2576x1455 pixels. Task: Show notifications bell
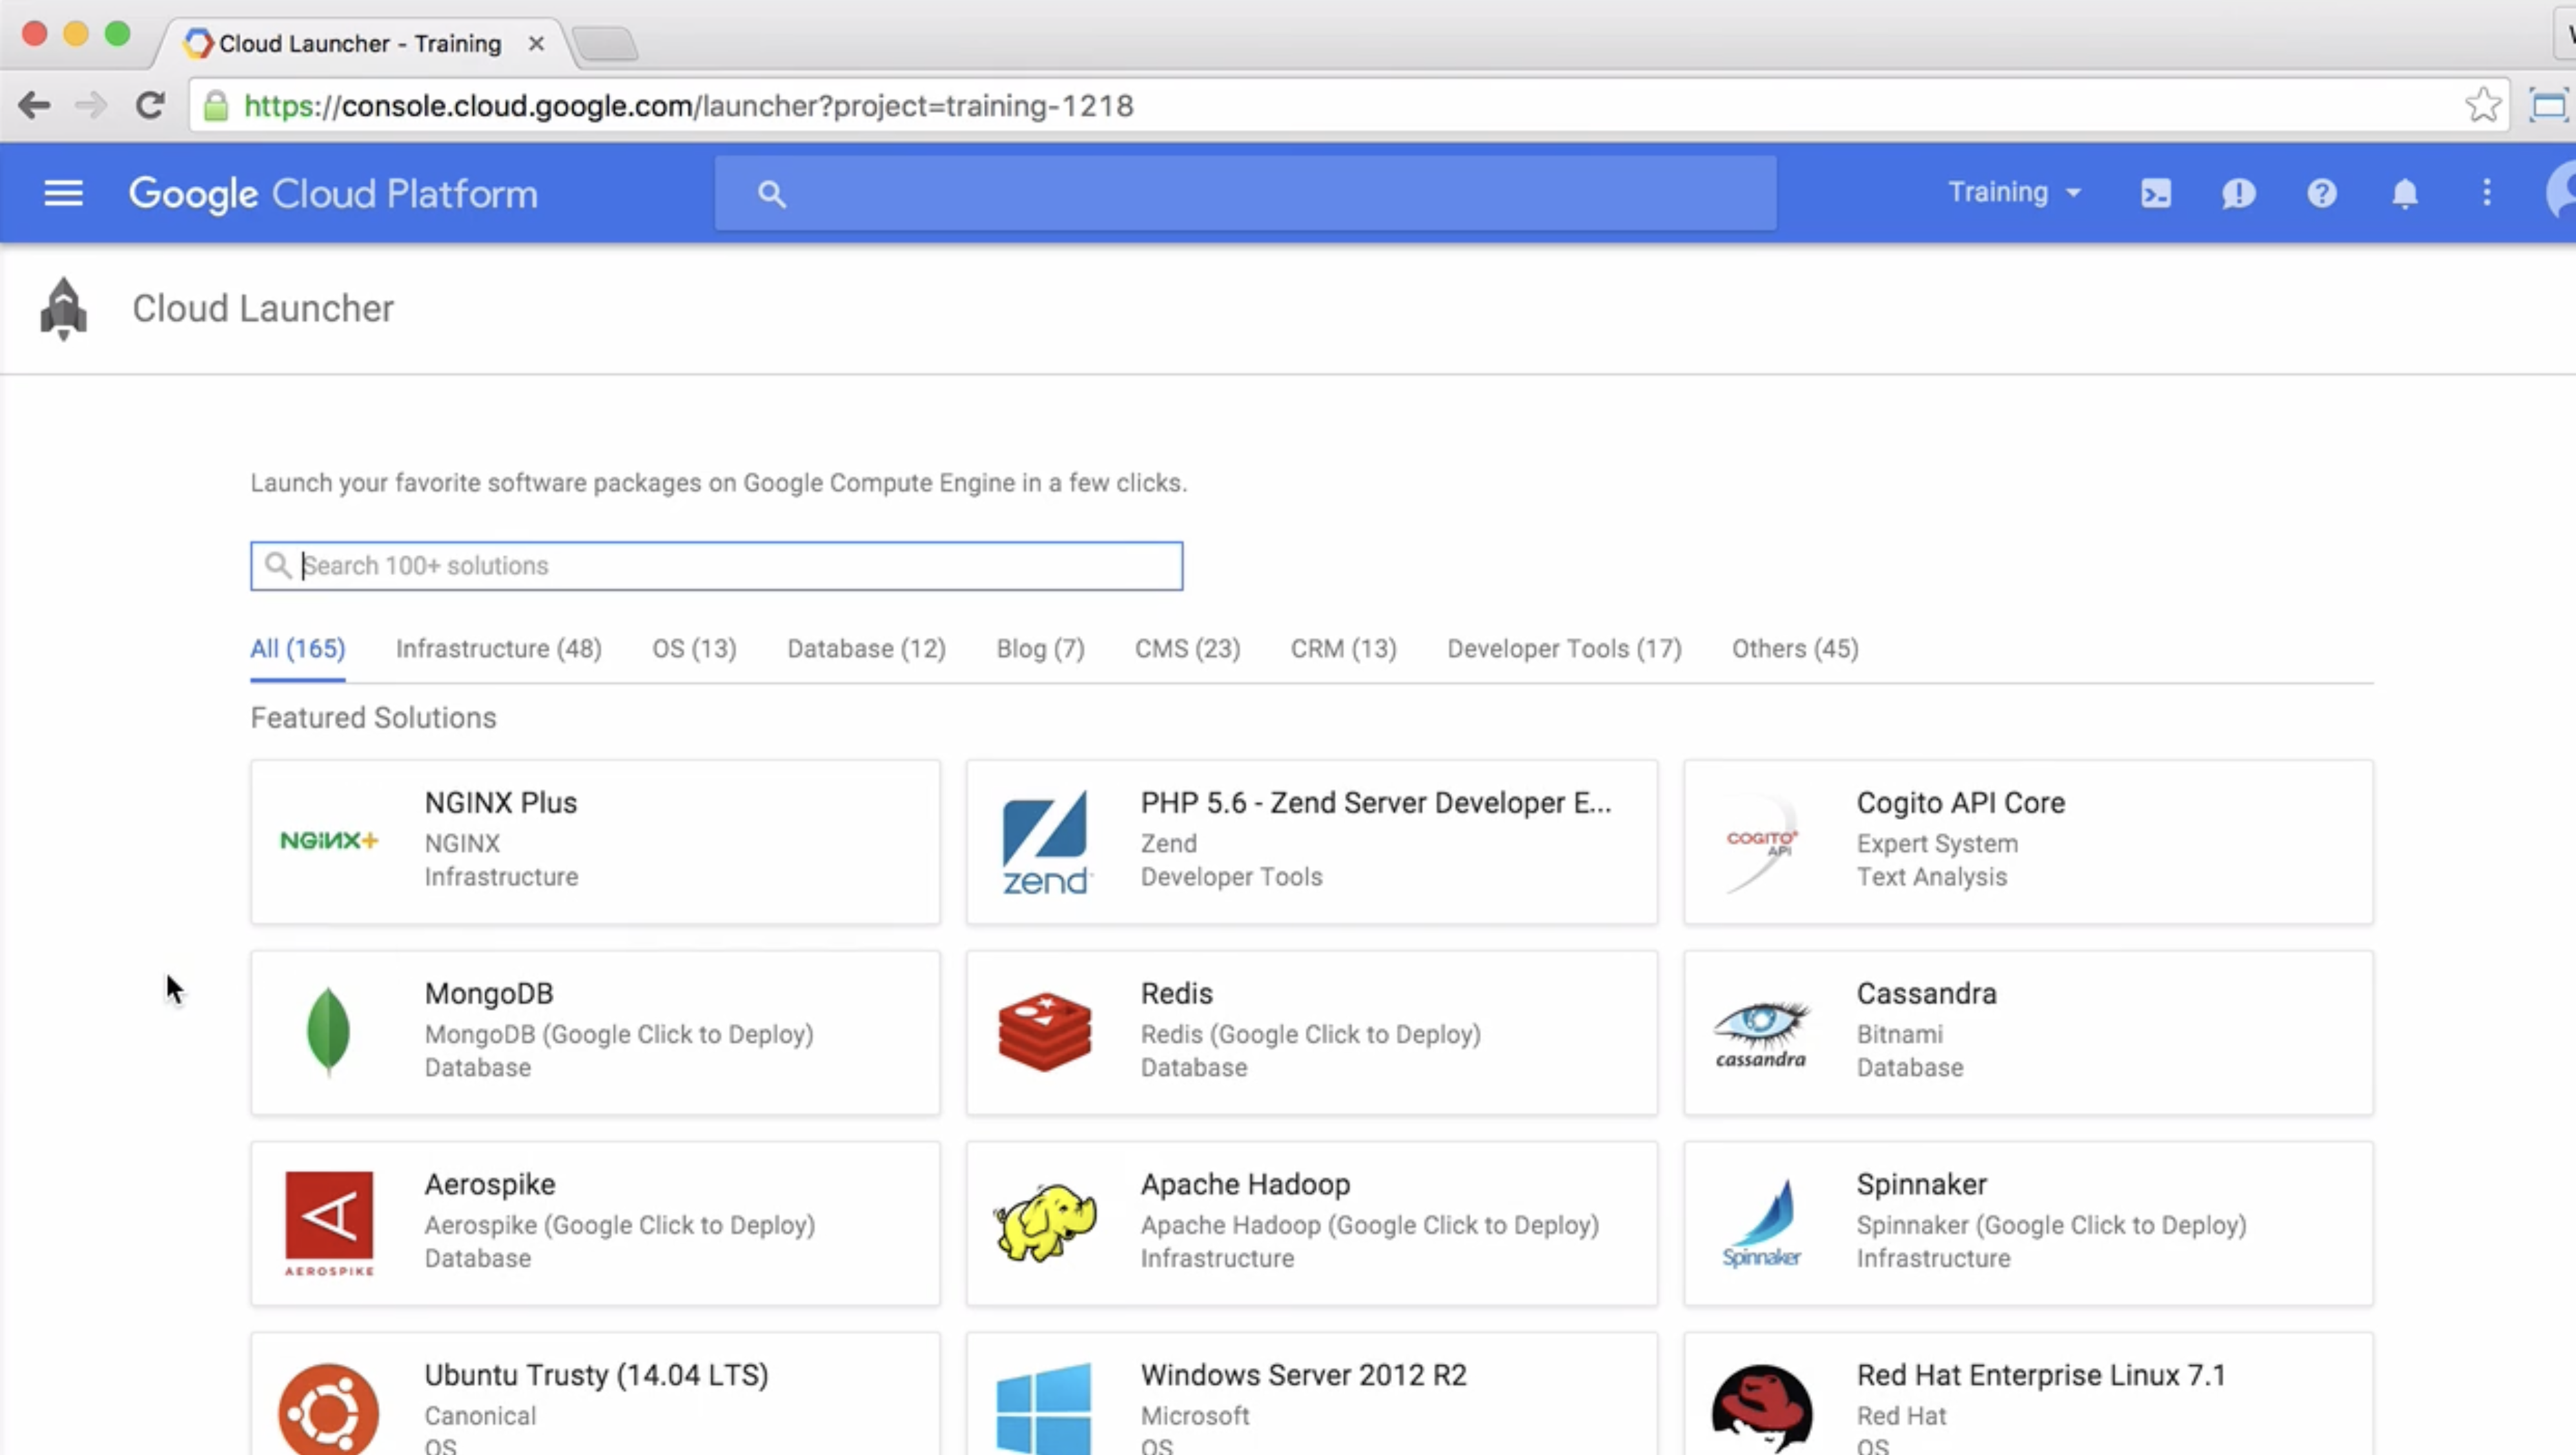2405,193
